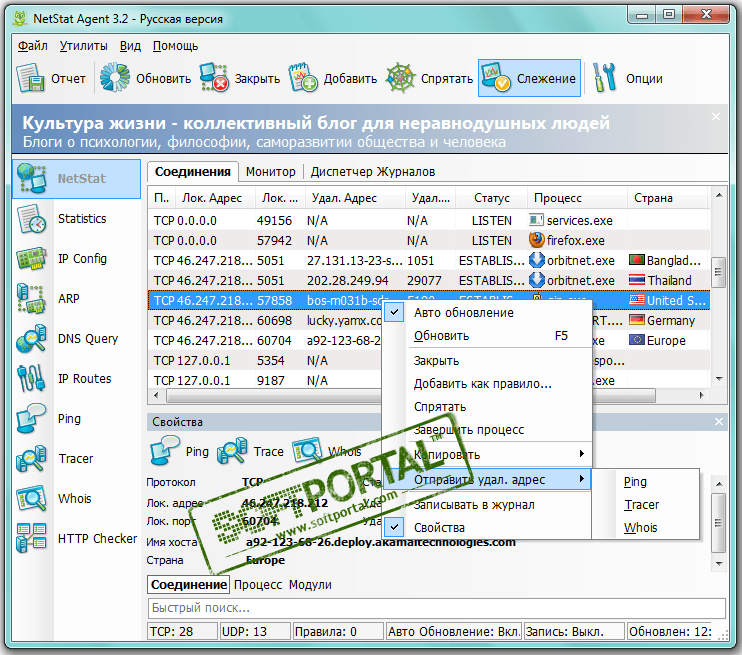
Task: Open the Whois sidebar icon
Action: point(31,498)
